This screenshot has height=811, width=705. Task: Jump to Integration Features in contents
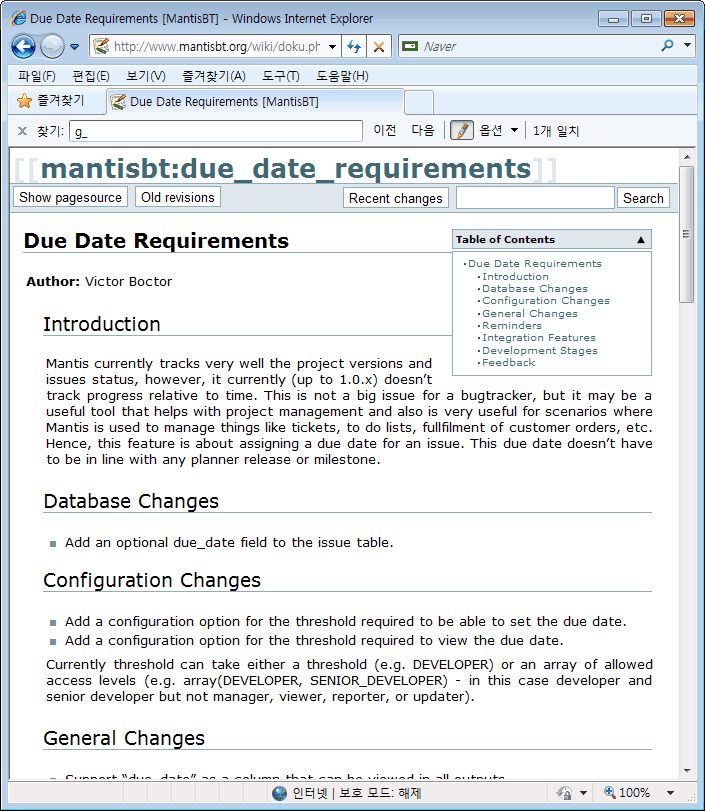pyautogui.click(x=539, y=337)
